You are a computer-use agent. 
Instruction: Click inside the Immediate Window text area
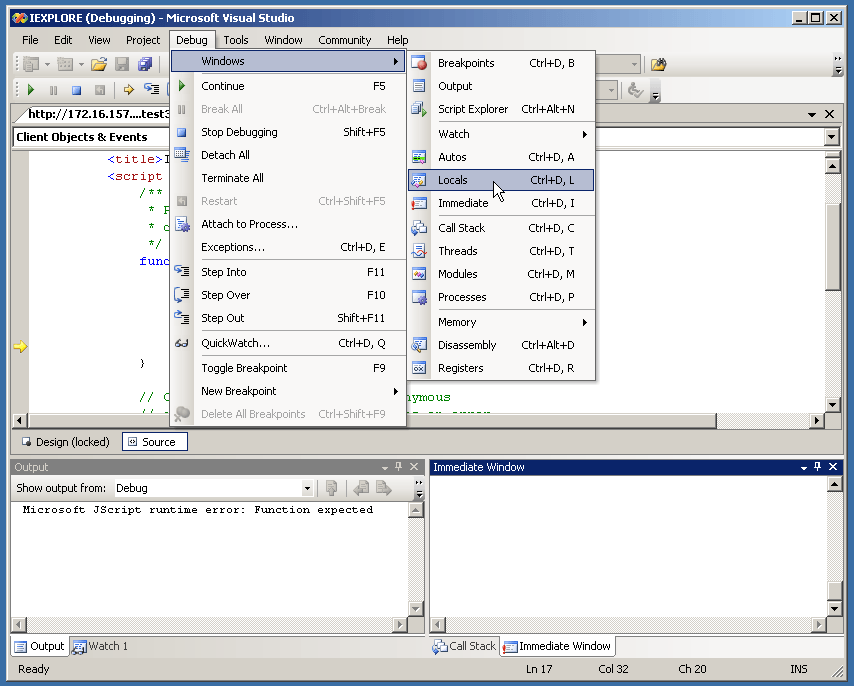pyautogui.click(x=628, y=546)
